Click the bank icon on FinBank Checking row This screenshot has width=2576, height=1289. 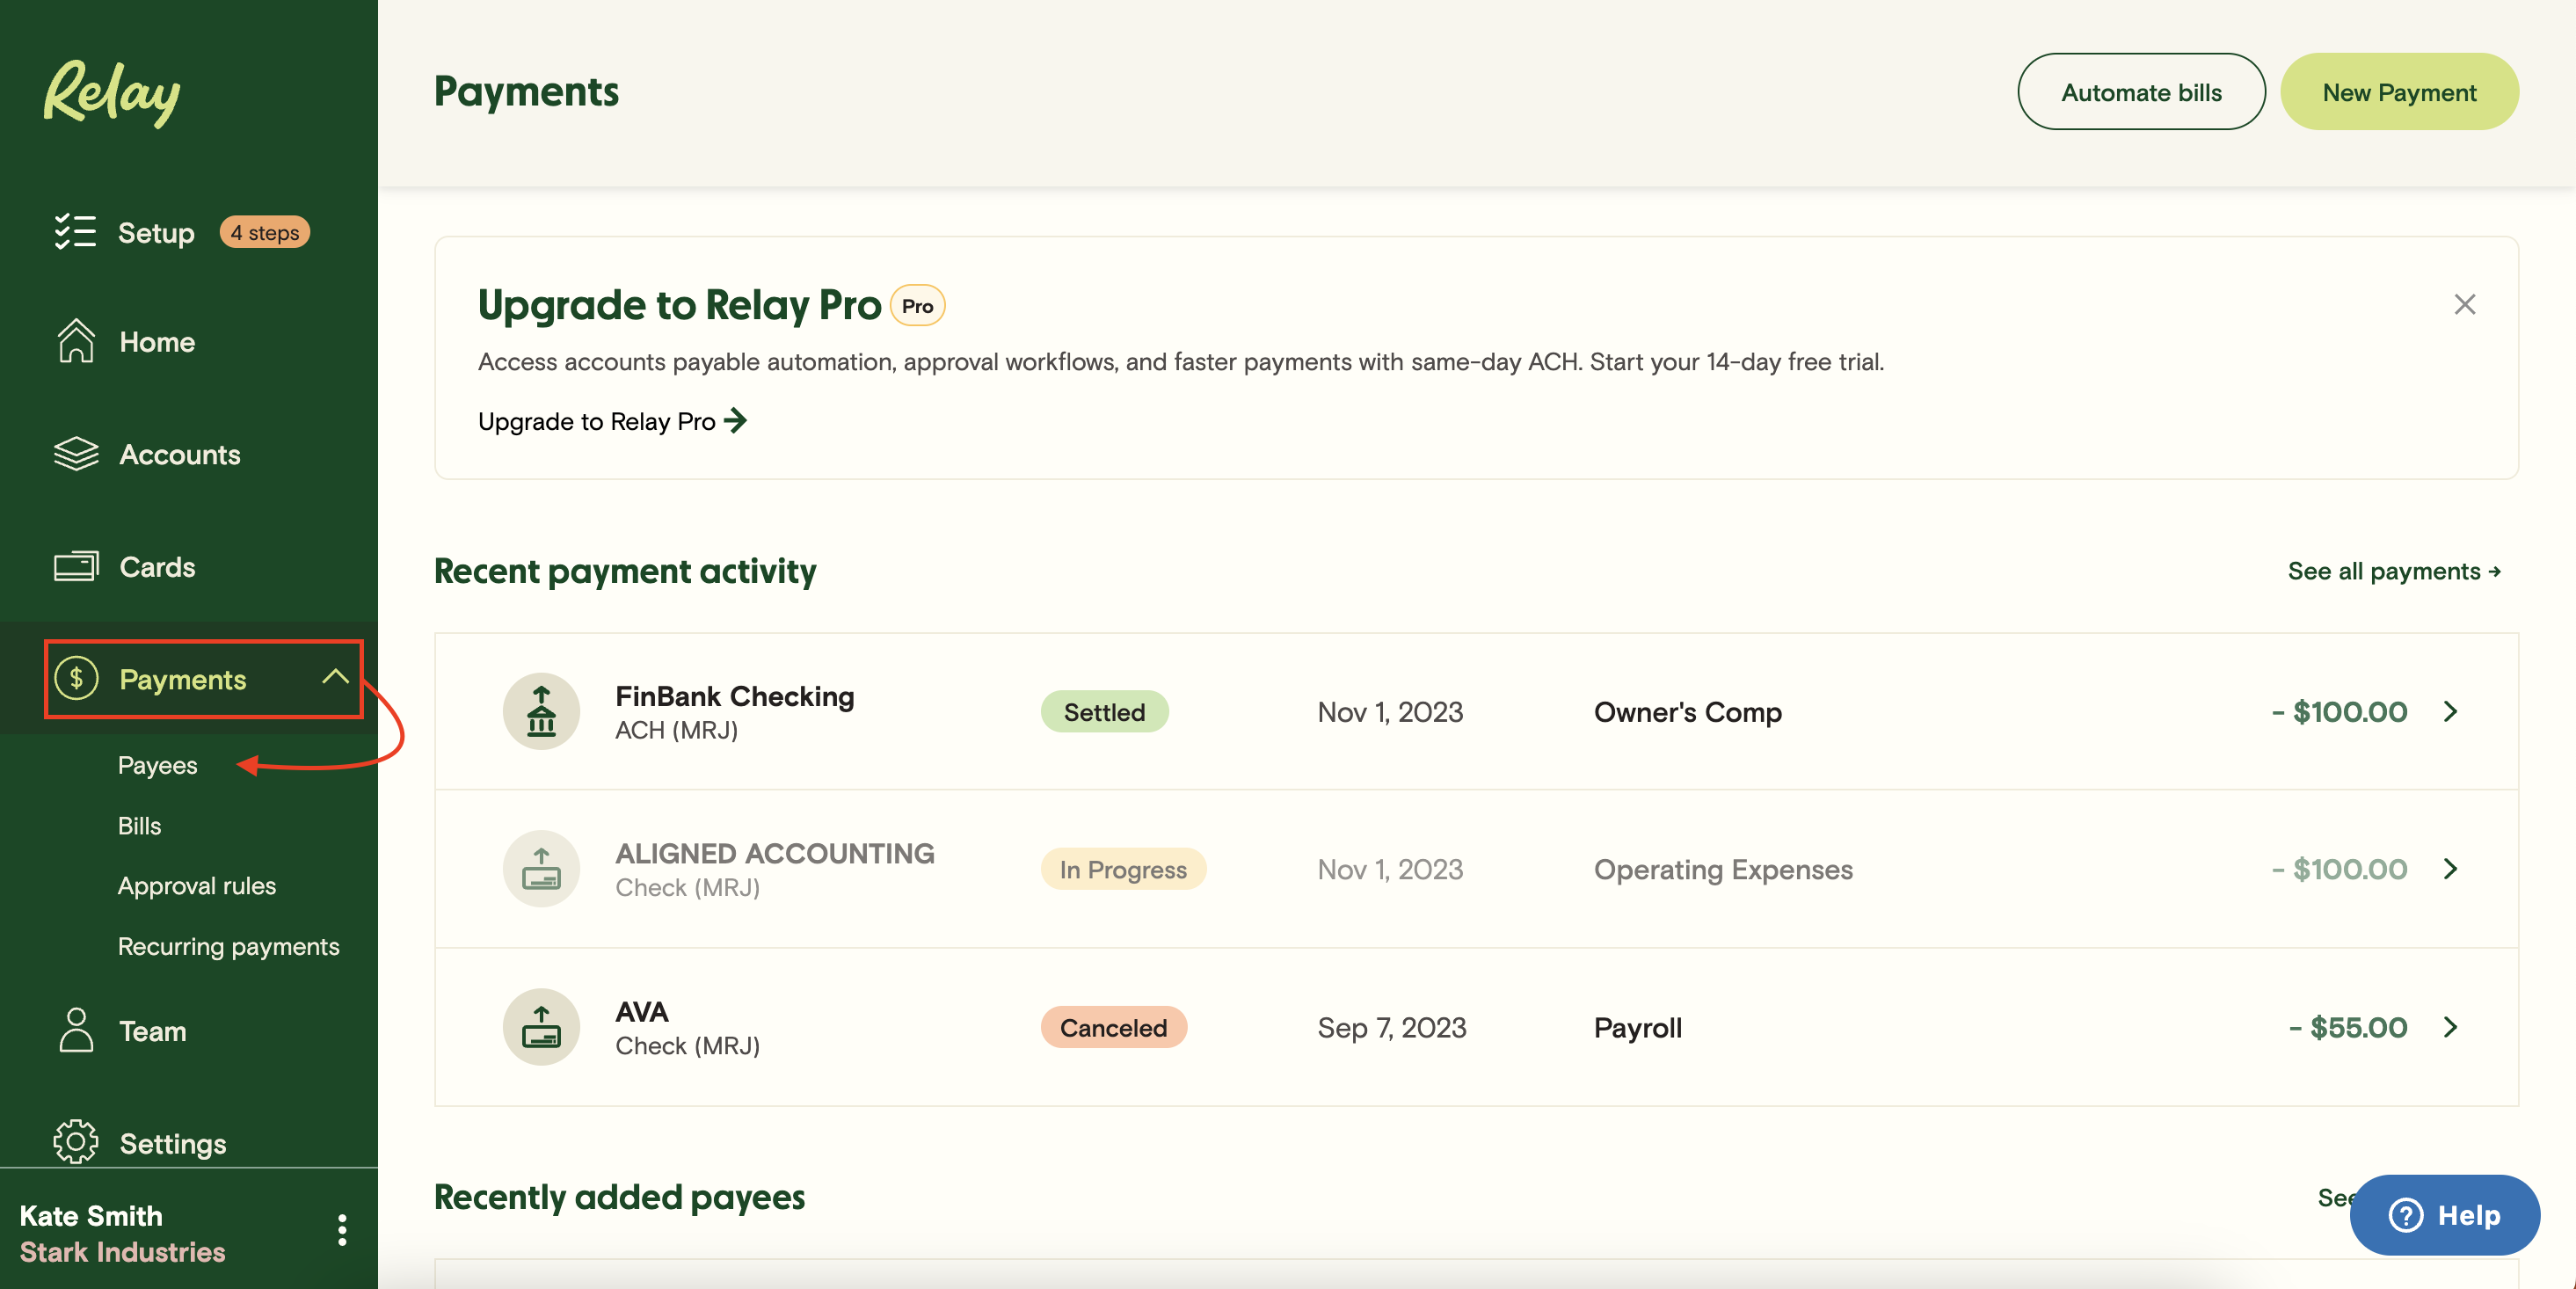[x=541, y=711]
